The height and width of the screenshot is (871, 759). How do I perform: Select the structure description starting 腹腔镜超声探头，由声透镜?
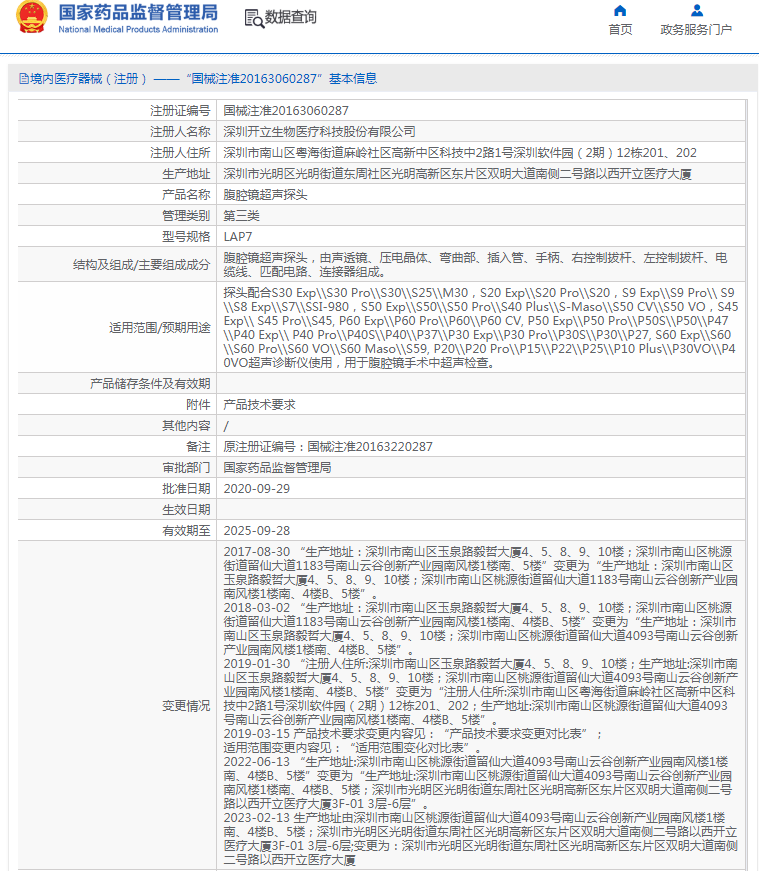475,264
